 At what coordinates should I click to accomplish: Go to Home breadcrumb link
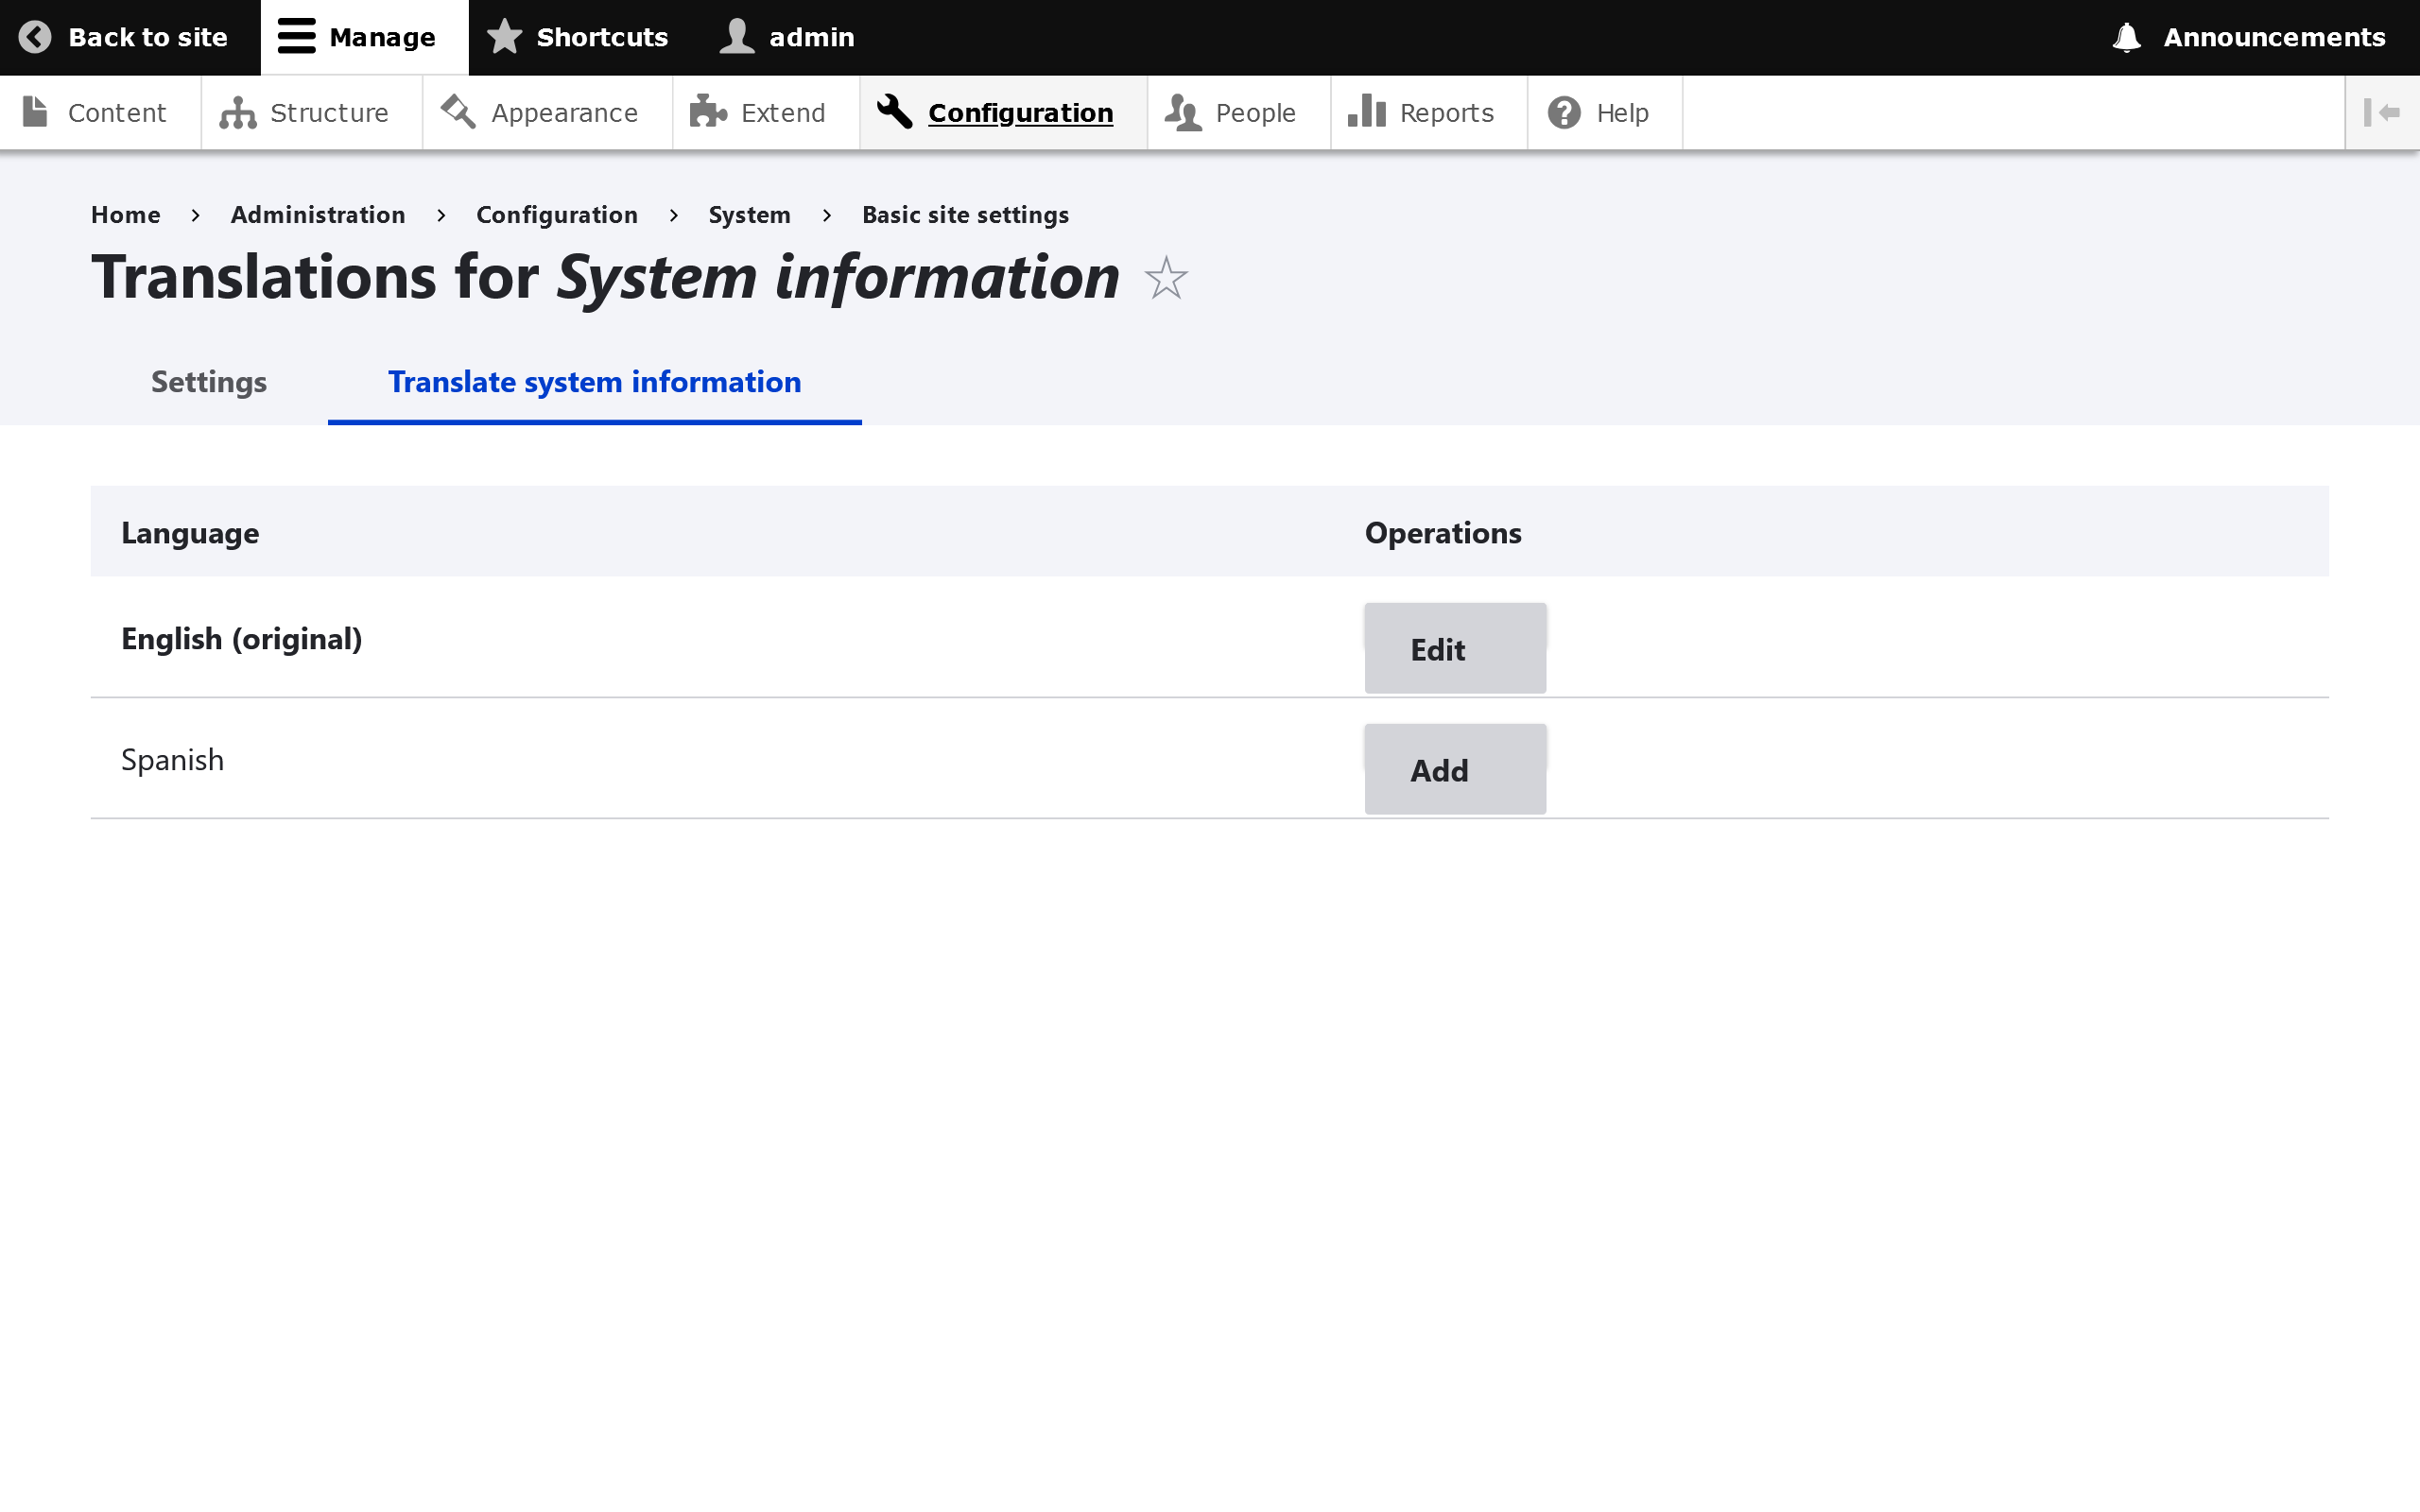tap(126, 215)
